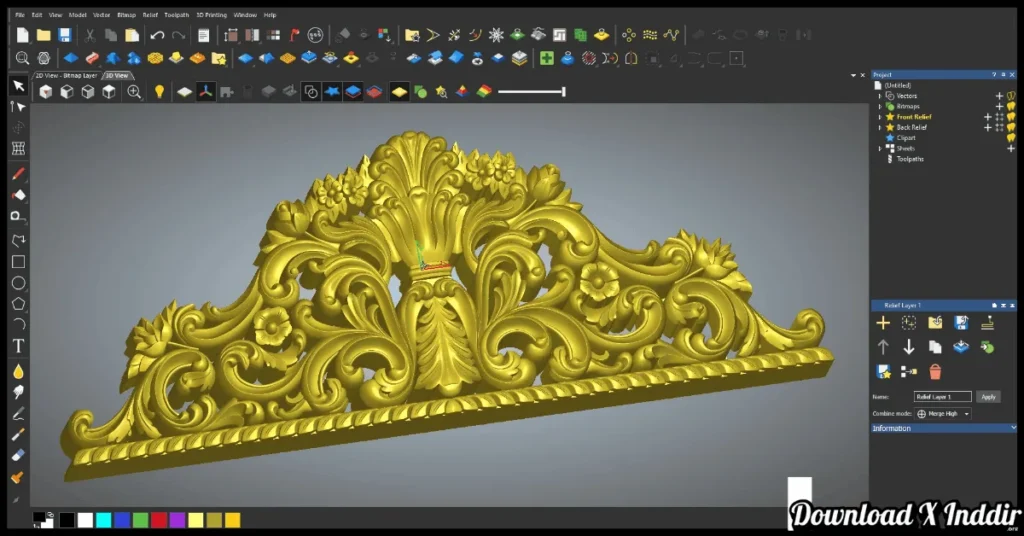This screenshot has width=1024, height=536.
Task: Collapse the Information panel section
Action: click(1013, 428)
